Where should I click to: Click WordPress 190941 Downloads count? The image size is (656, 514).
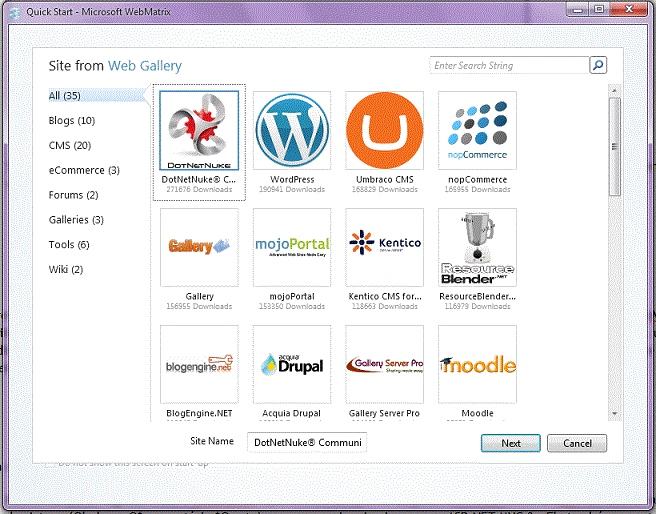(292, 189)
